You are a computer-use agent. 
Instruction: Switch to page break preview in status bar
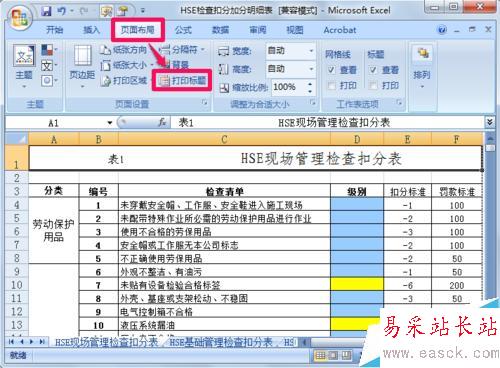346,355
